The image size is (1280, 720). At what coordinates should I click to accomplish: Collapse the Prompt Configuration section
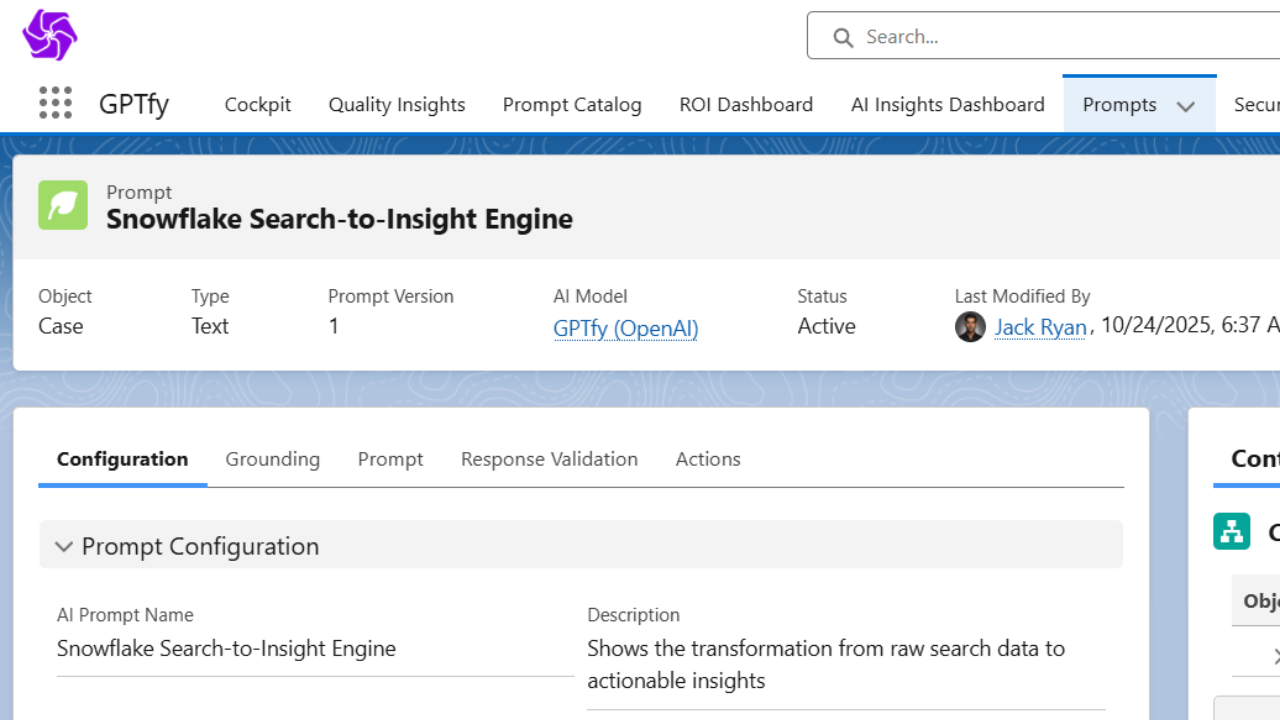click(x=64, y=546)
